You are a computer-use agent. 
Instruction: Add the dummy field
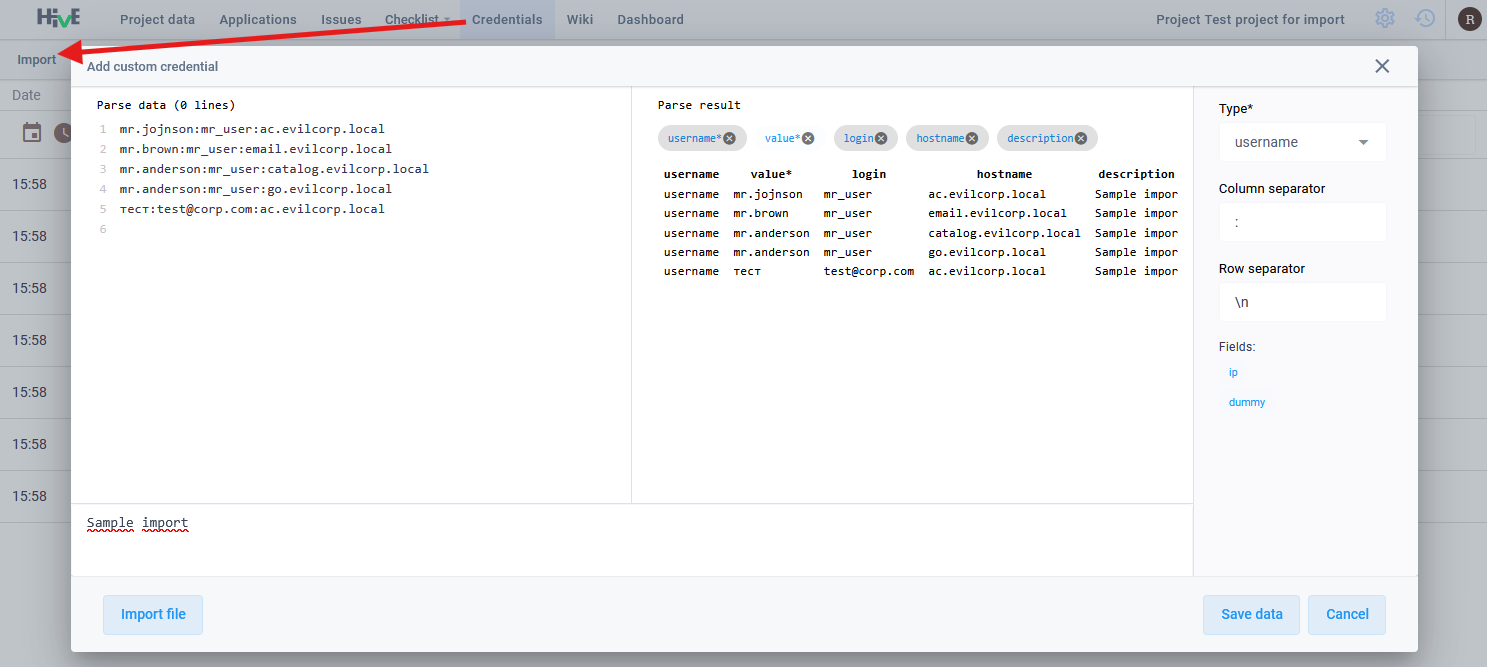[x=1246, y=402]
